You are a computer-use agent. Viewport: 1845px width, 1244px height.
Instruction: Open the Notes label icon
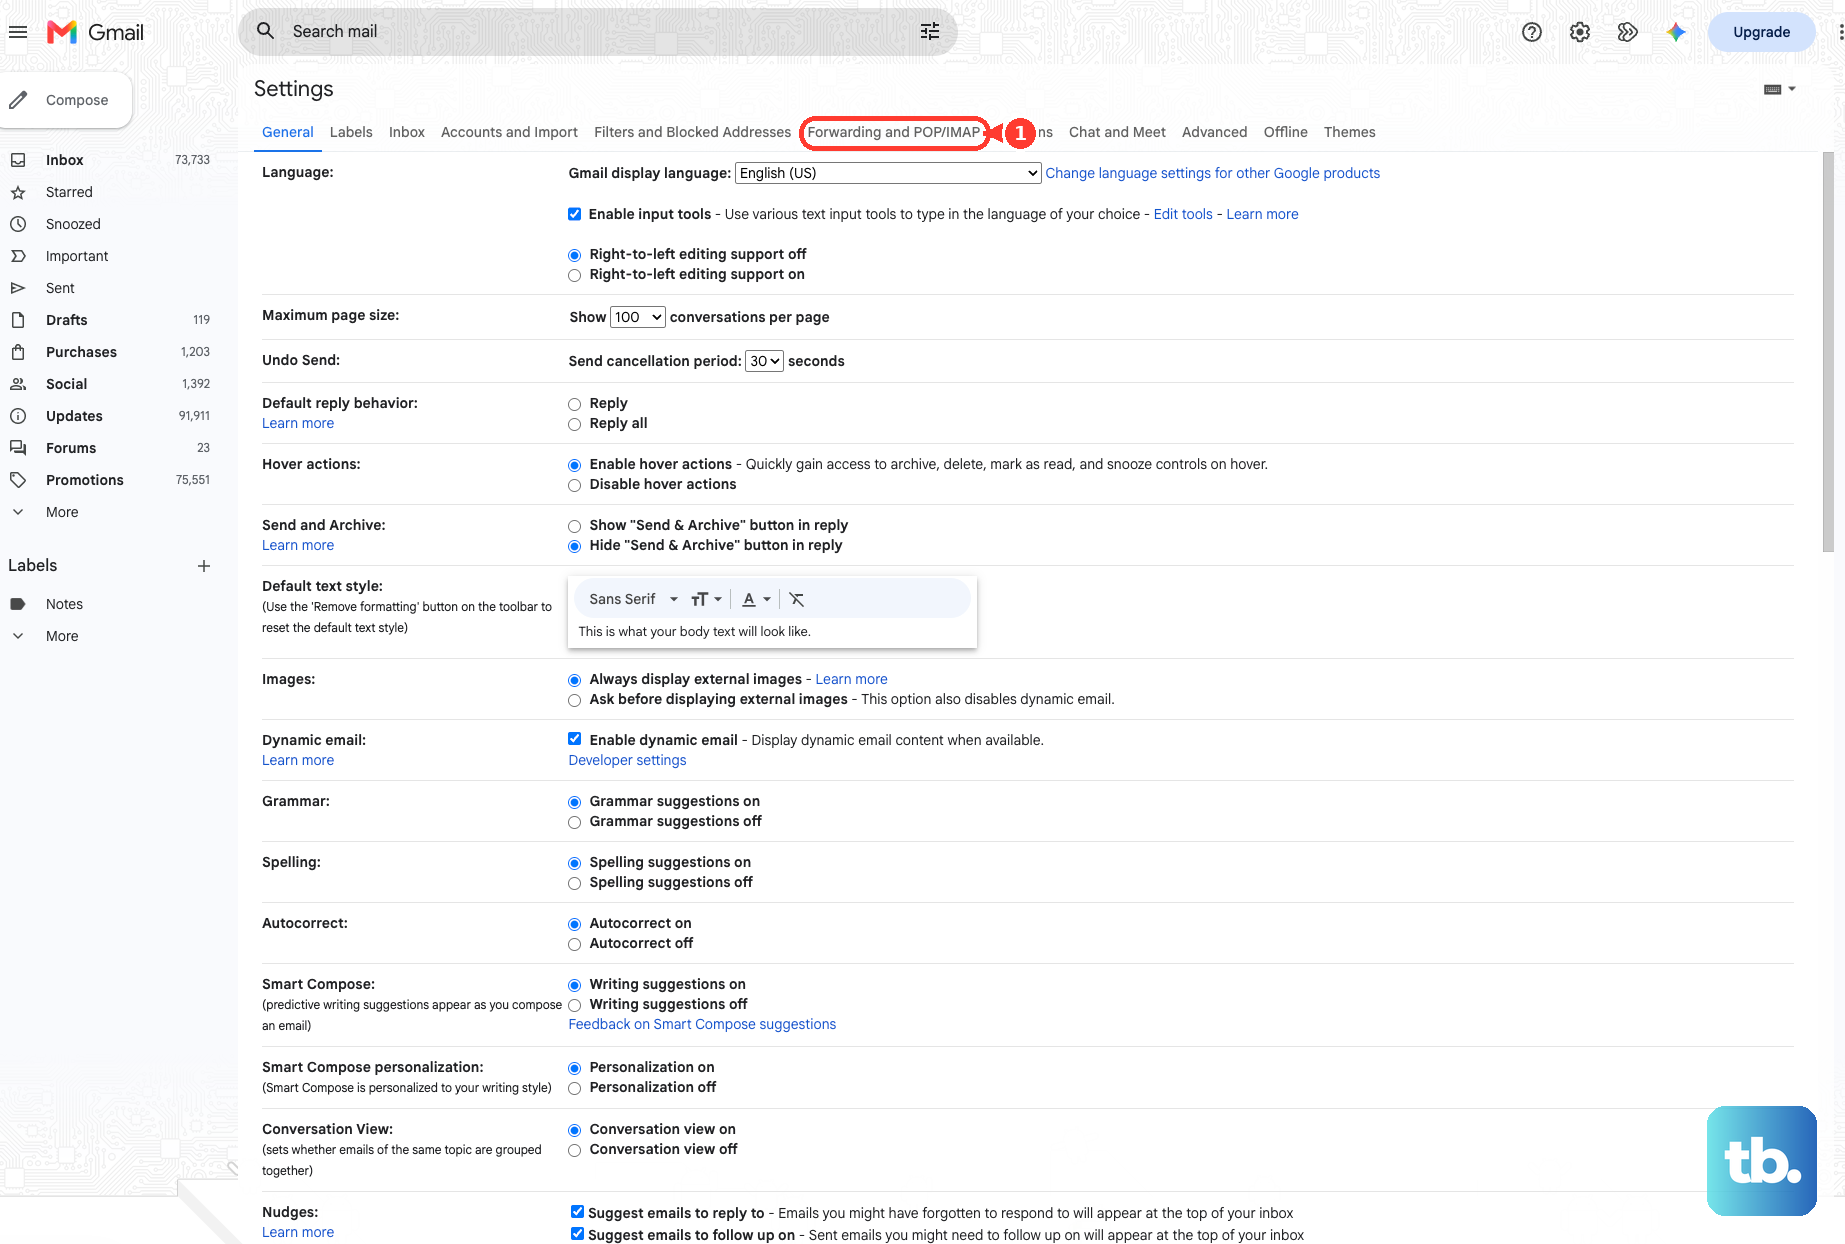(18, 604)
